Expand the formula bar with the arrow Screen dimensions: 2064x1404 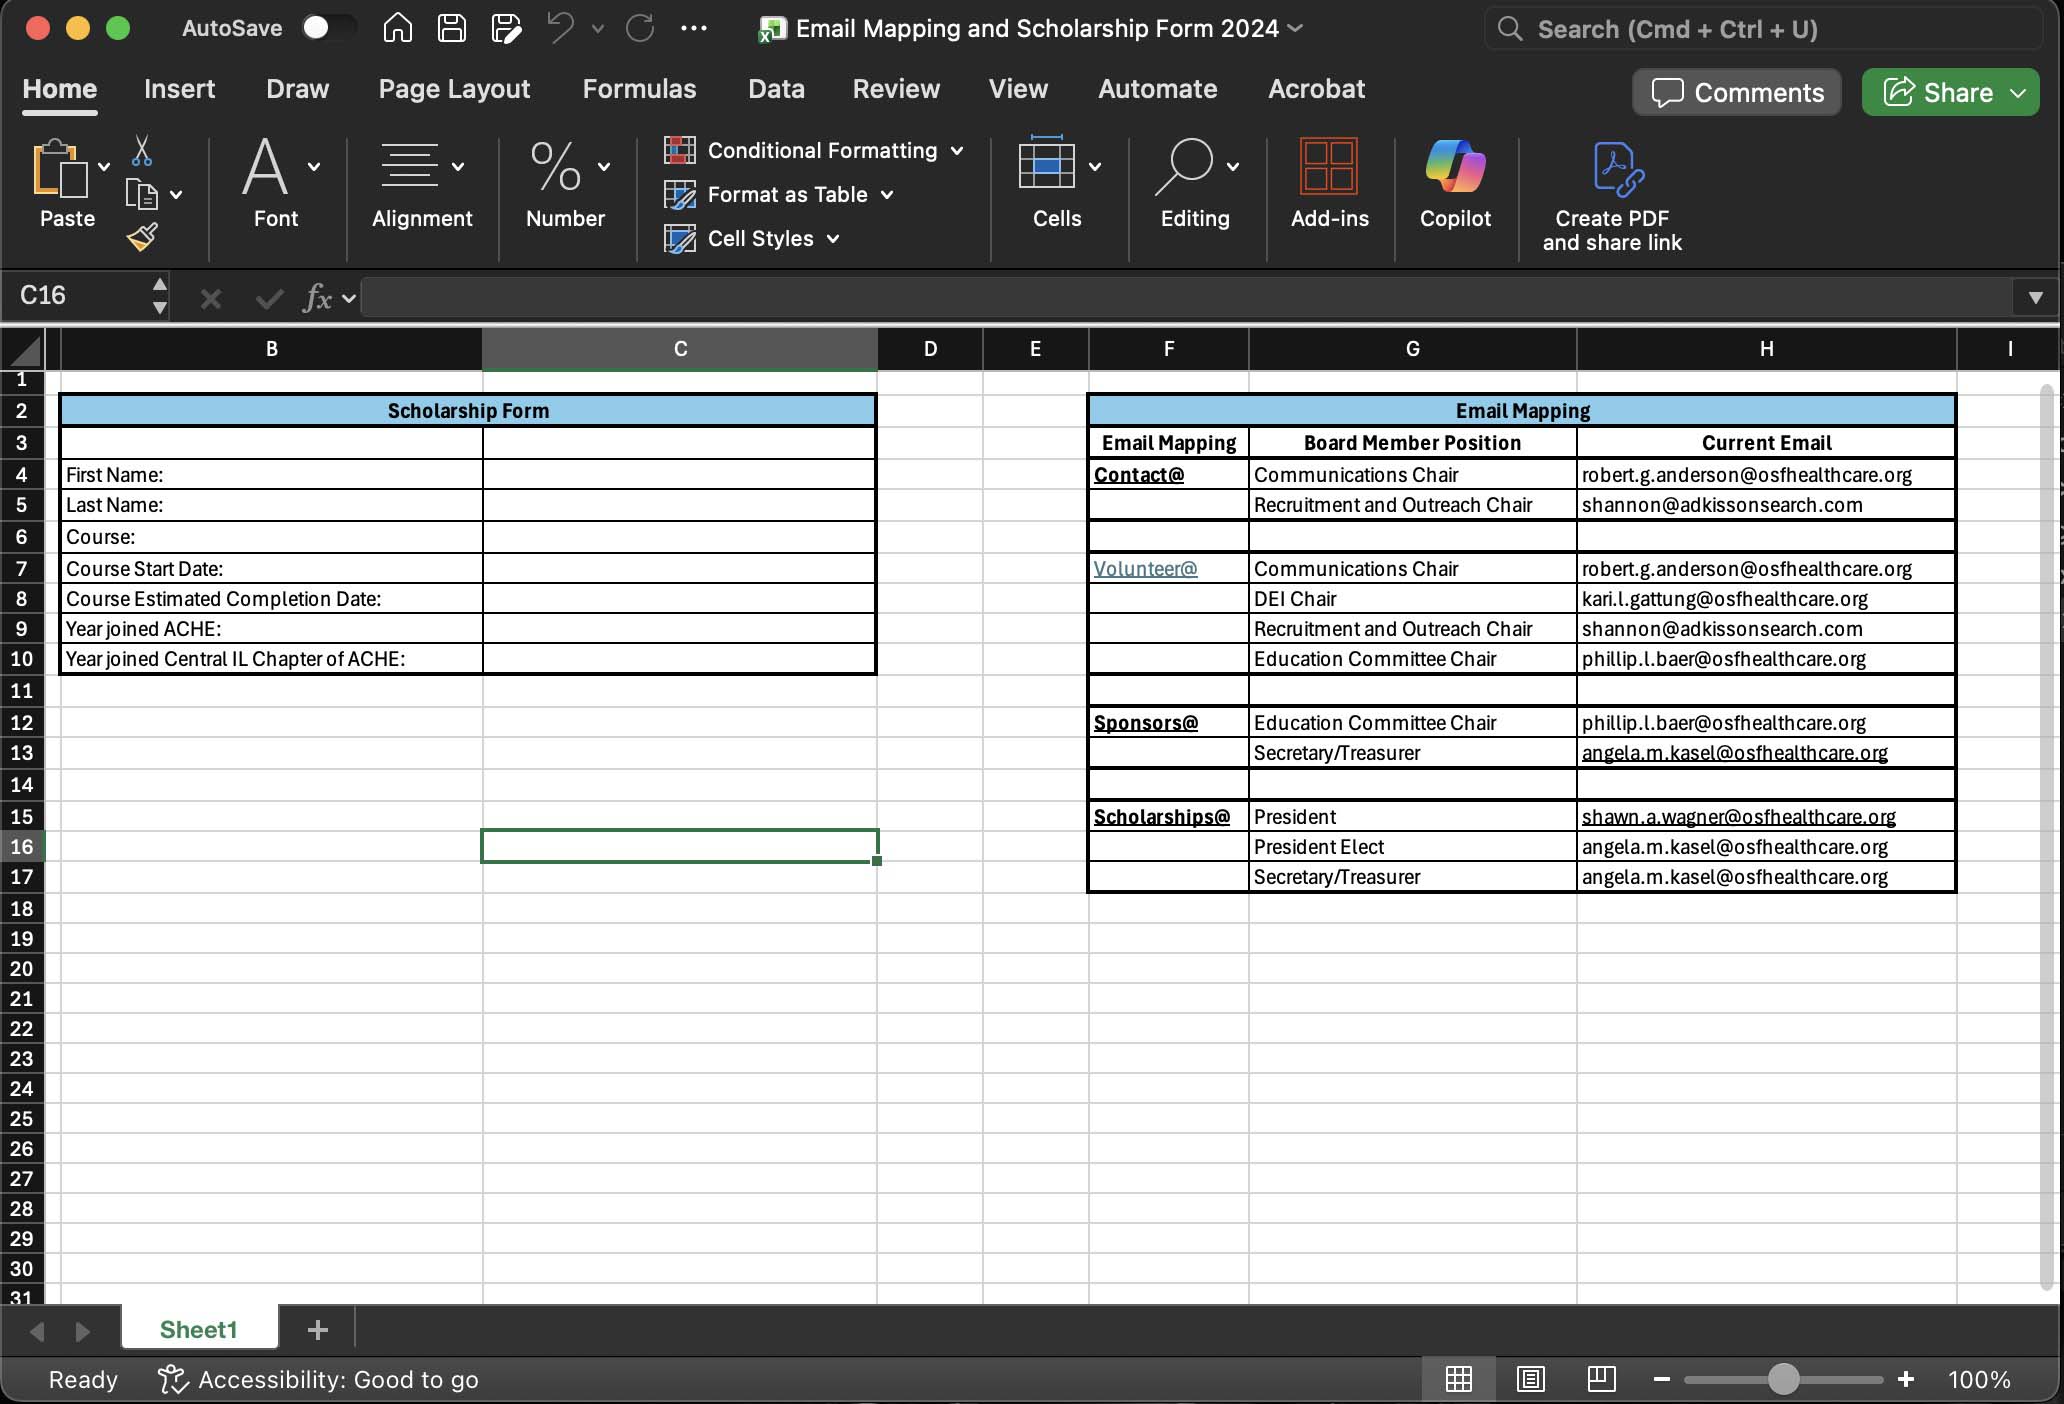pos(2035,298)
